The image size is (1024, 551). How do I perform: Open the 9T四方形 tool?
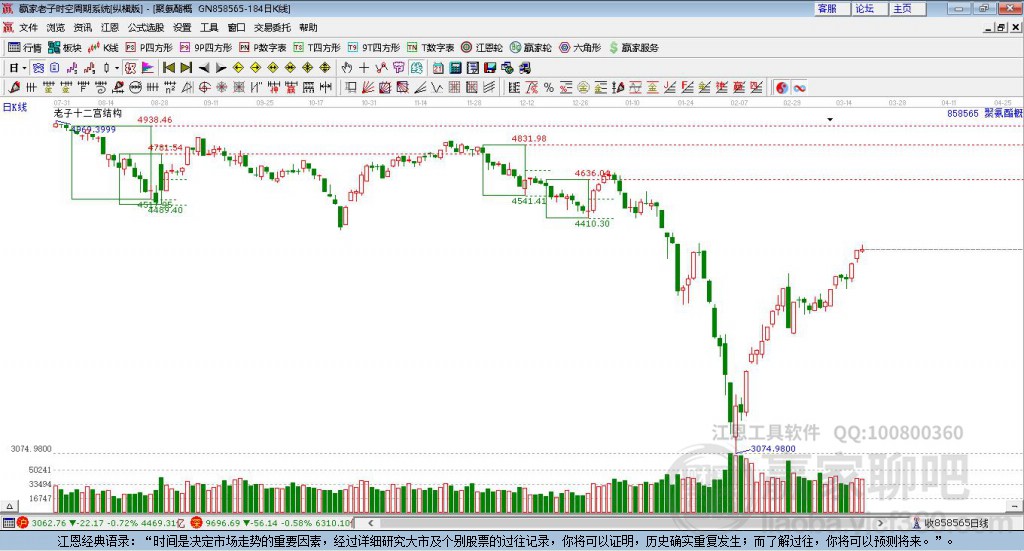pos(374,48)
